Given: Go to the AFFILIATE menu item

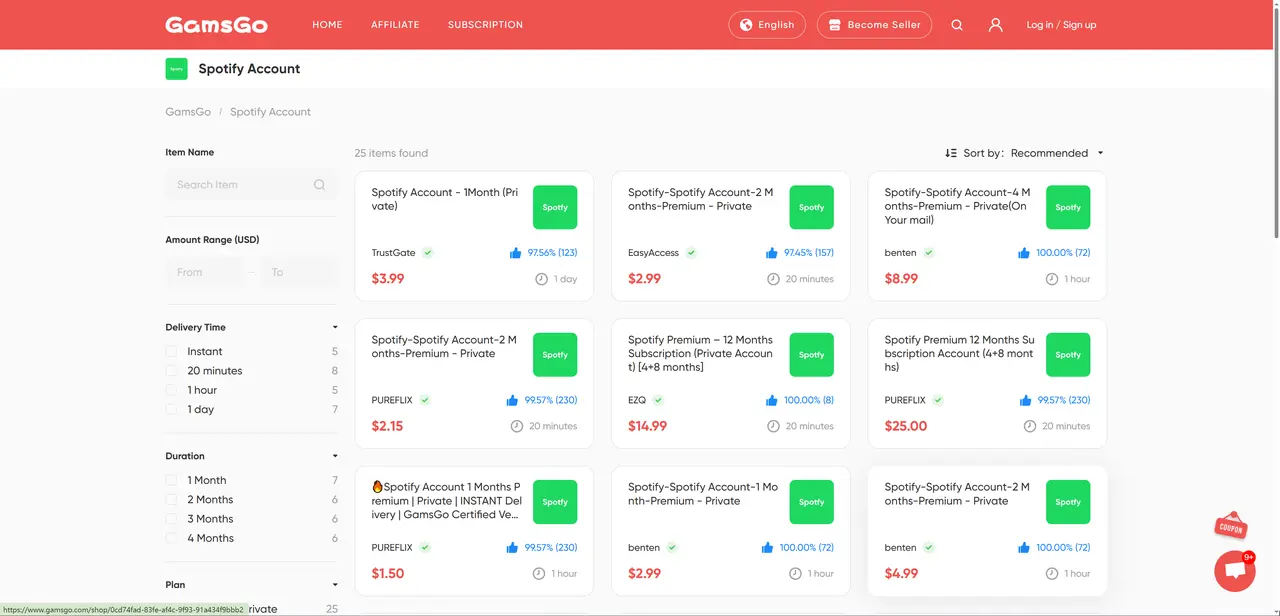Looking at the screenshot, I should [395, 25].
